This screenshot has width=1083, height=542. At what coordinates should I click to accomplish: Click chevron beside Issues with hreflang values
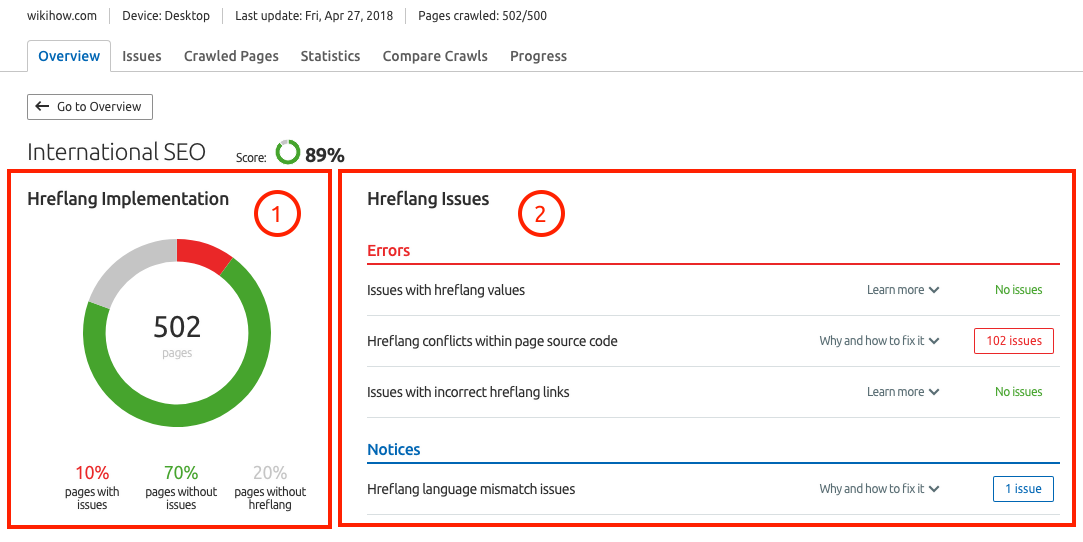pos(934,290)
